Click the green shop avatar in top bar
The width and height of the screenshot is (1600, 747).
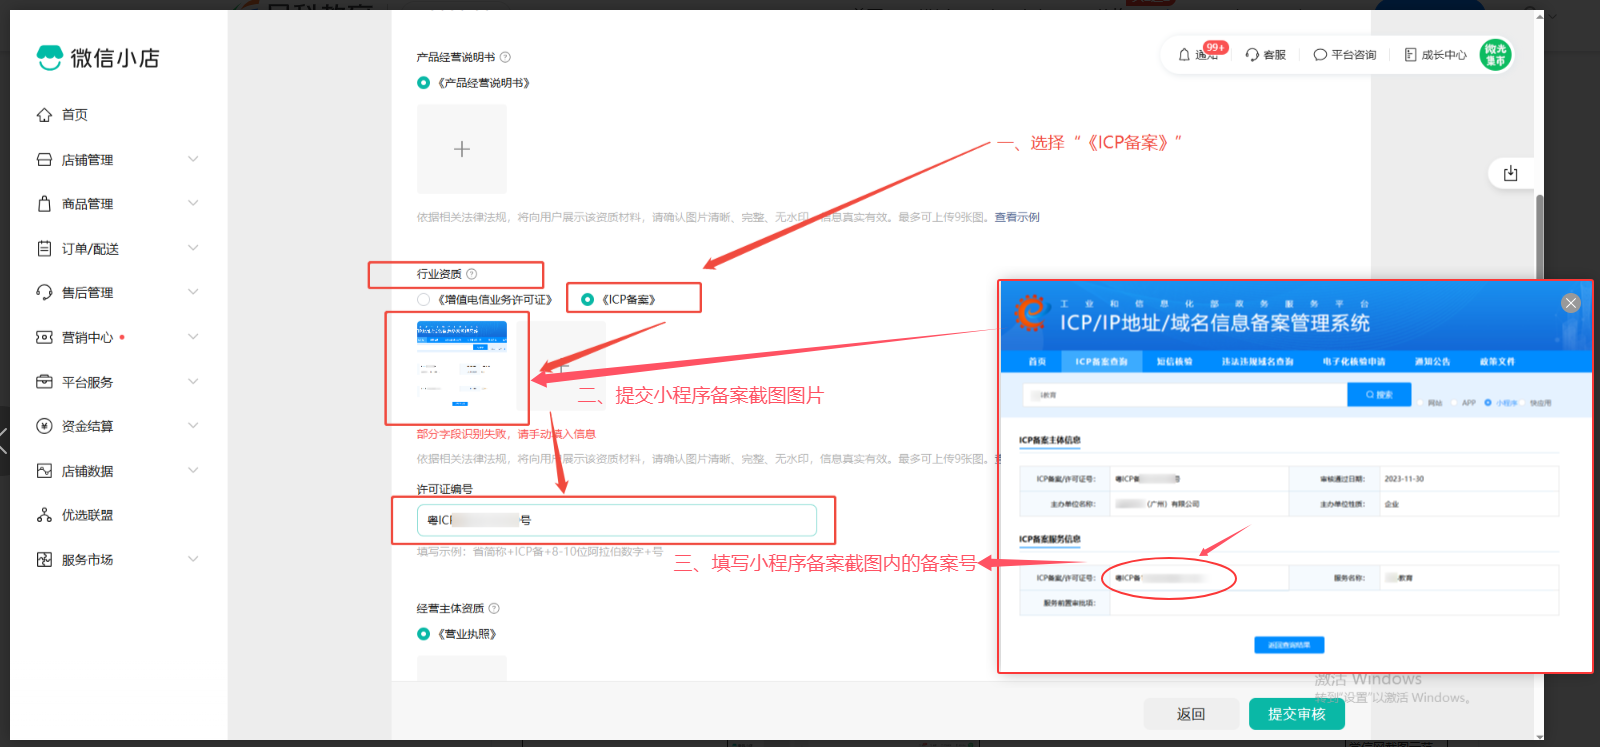point(1495,55)
